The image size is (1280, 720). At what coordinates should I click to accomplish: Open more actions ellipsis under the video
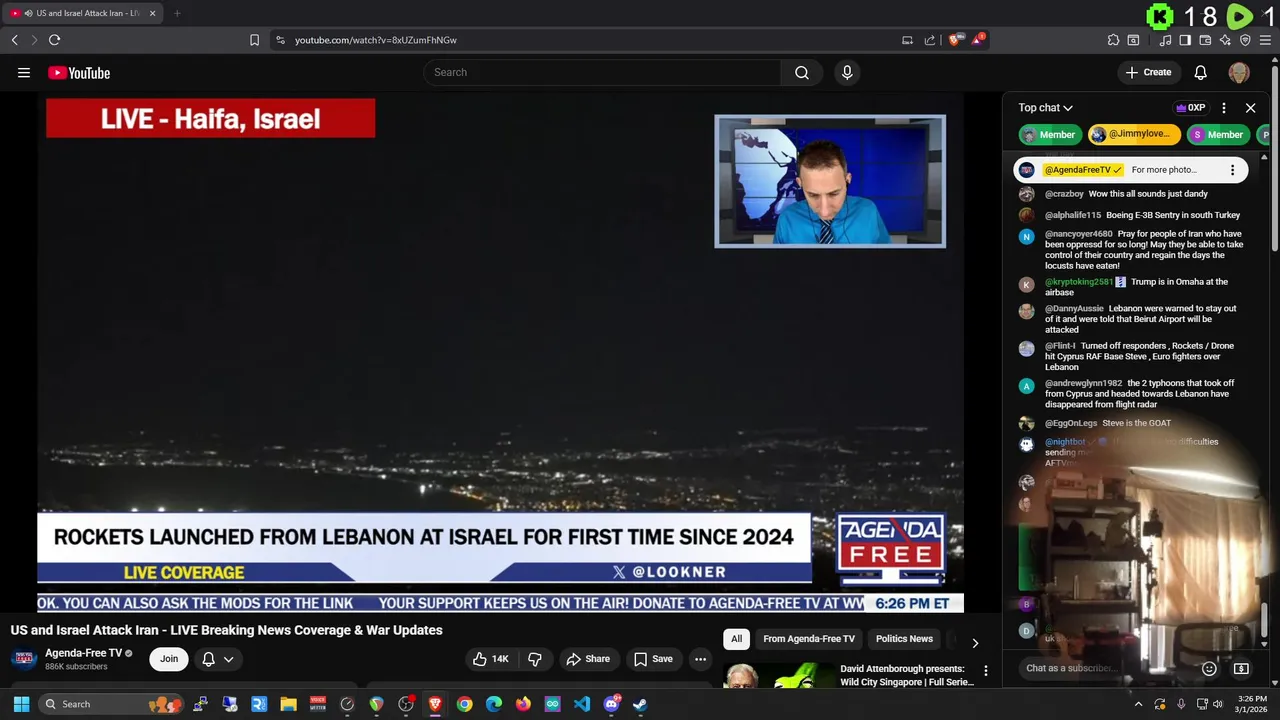point(700,659)
